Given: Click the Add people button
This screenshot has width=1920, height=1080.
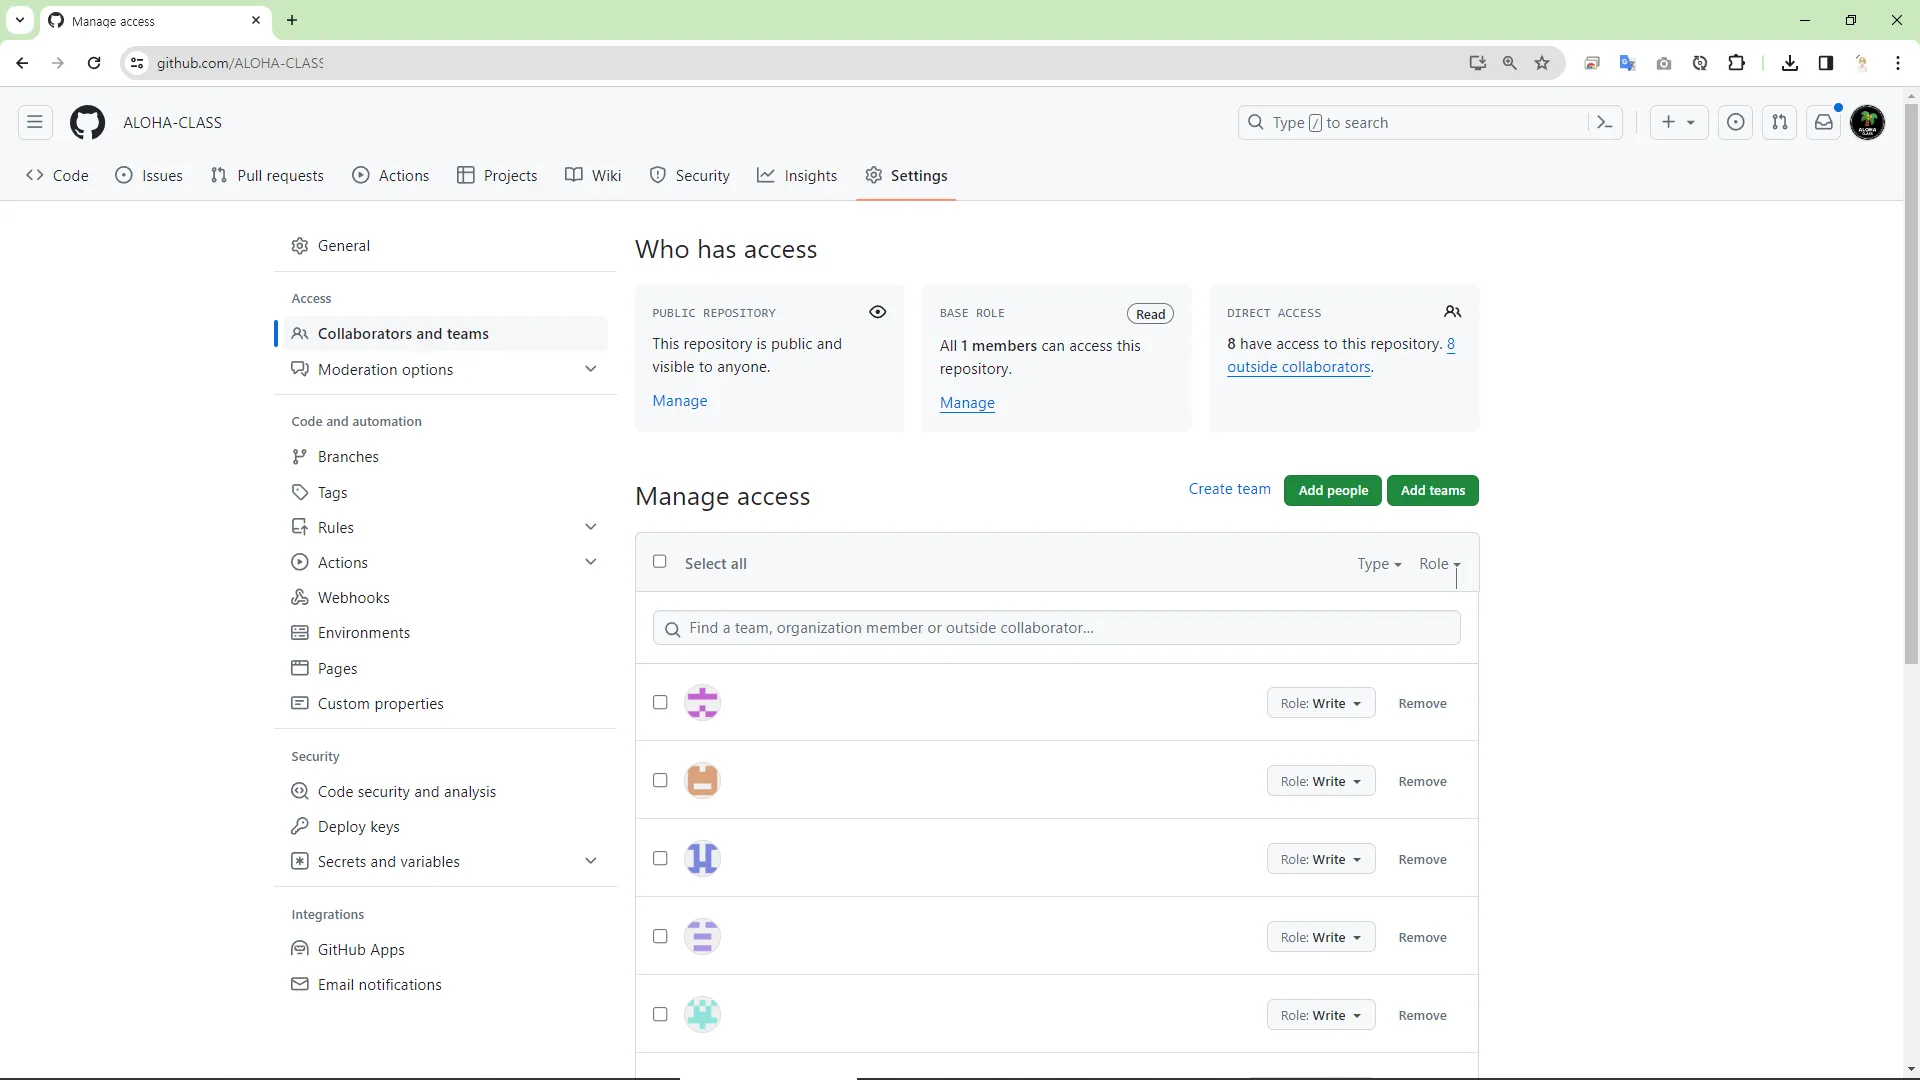Looking at the screenshot, I should (1332, 490).
